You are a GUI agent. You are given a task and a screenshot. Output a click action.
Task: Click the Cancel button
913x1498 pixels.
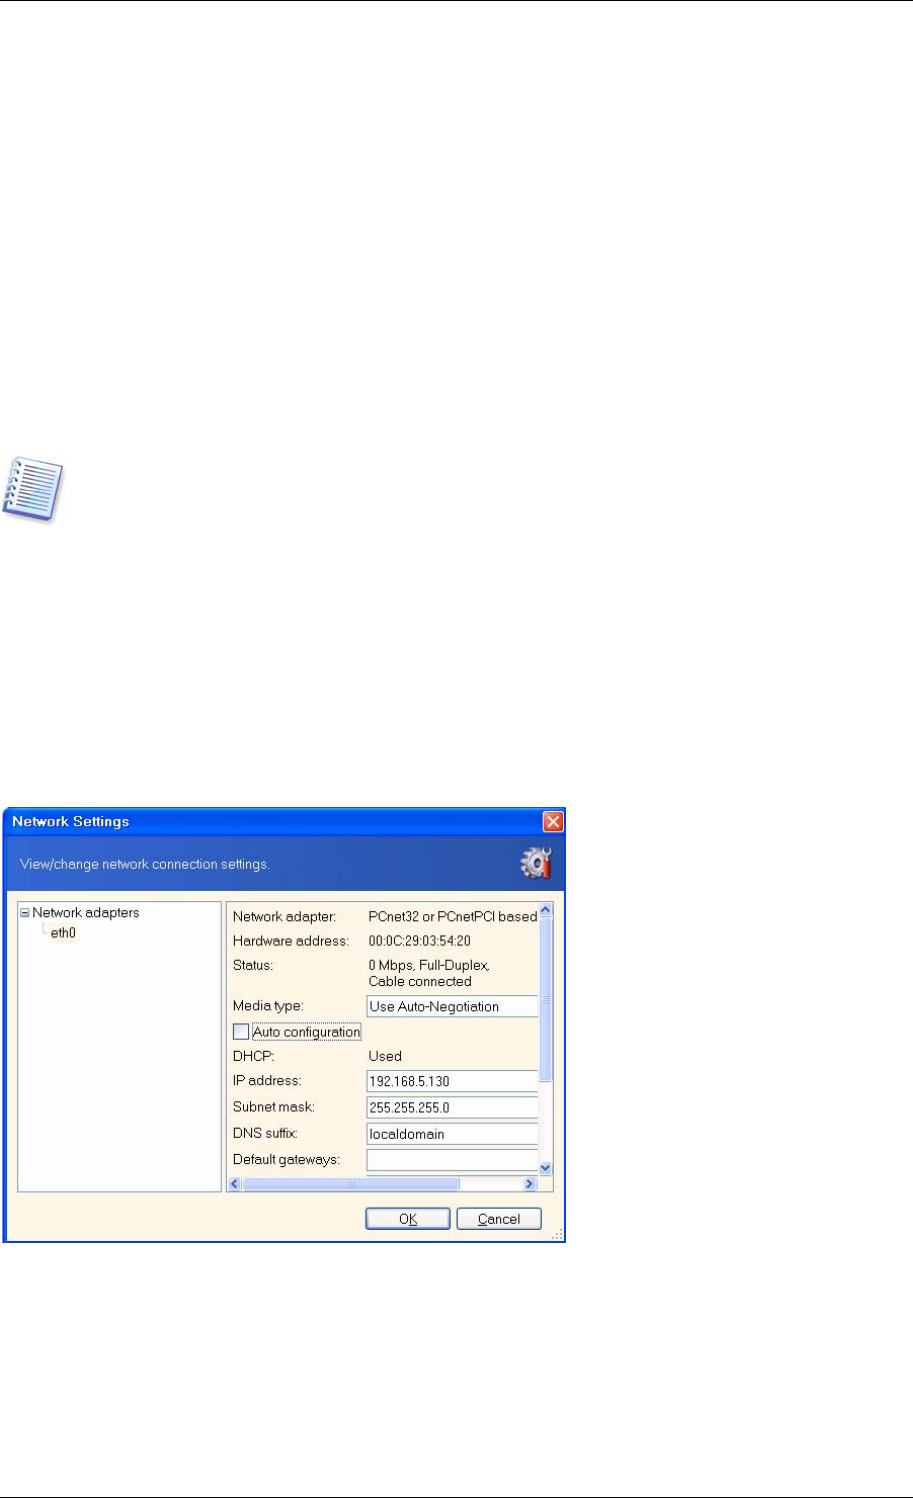[499, 1219]
